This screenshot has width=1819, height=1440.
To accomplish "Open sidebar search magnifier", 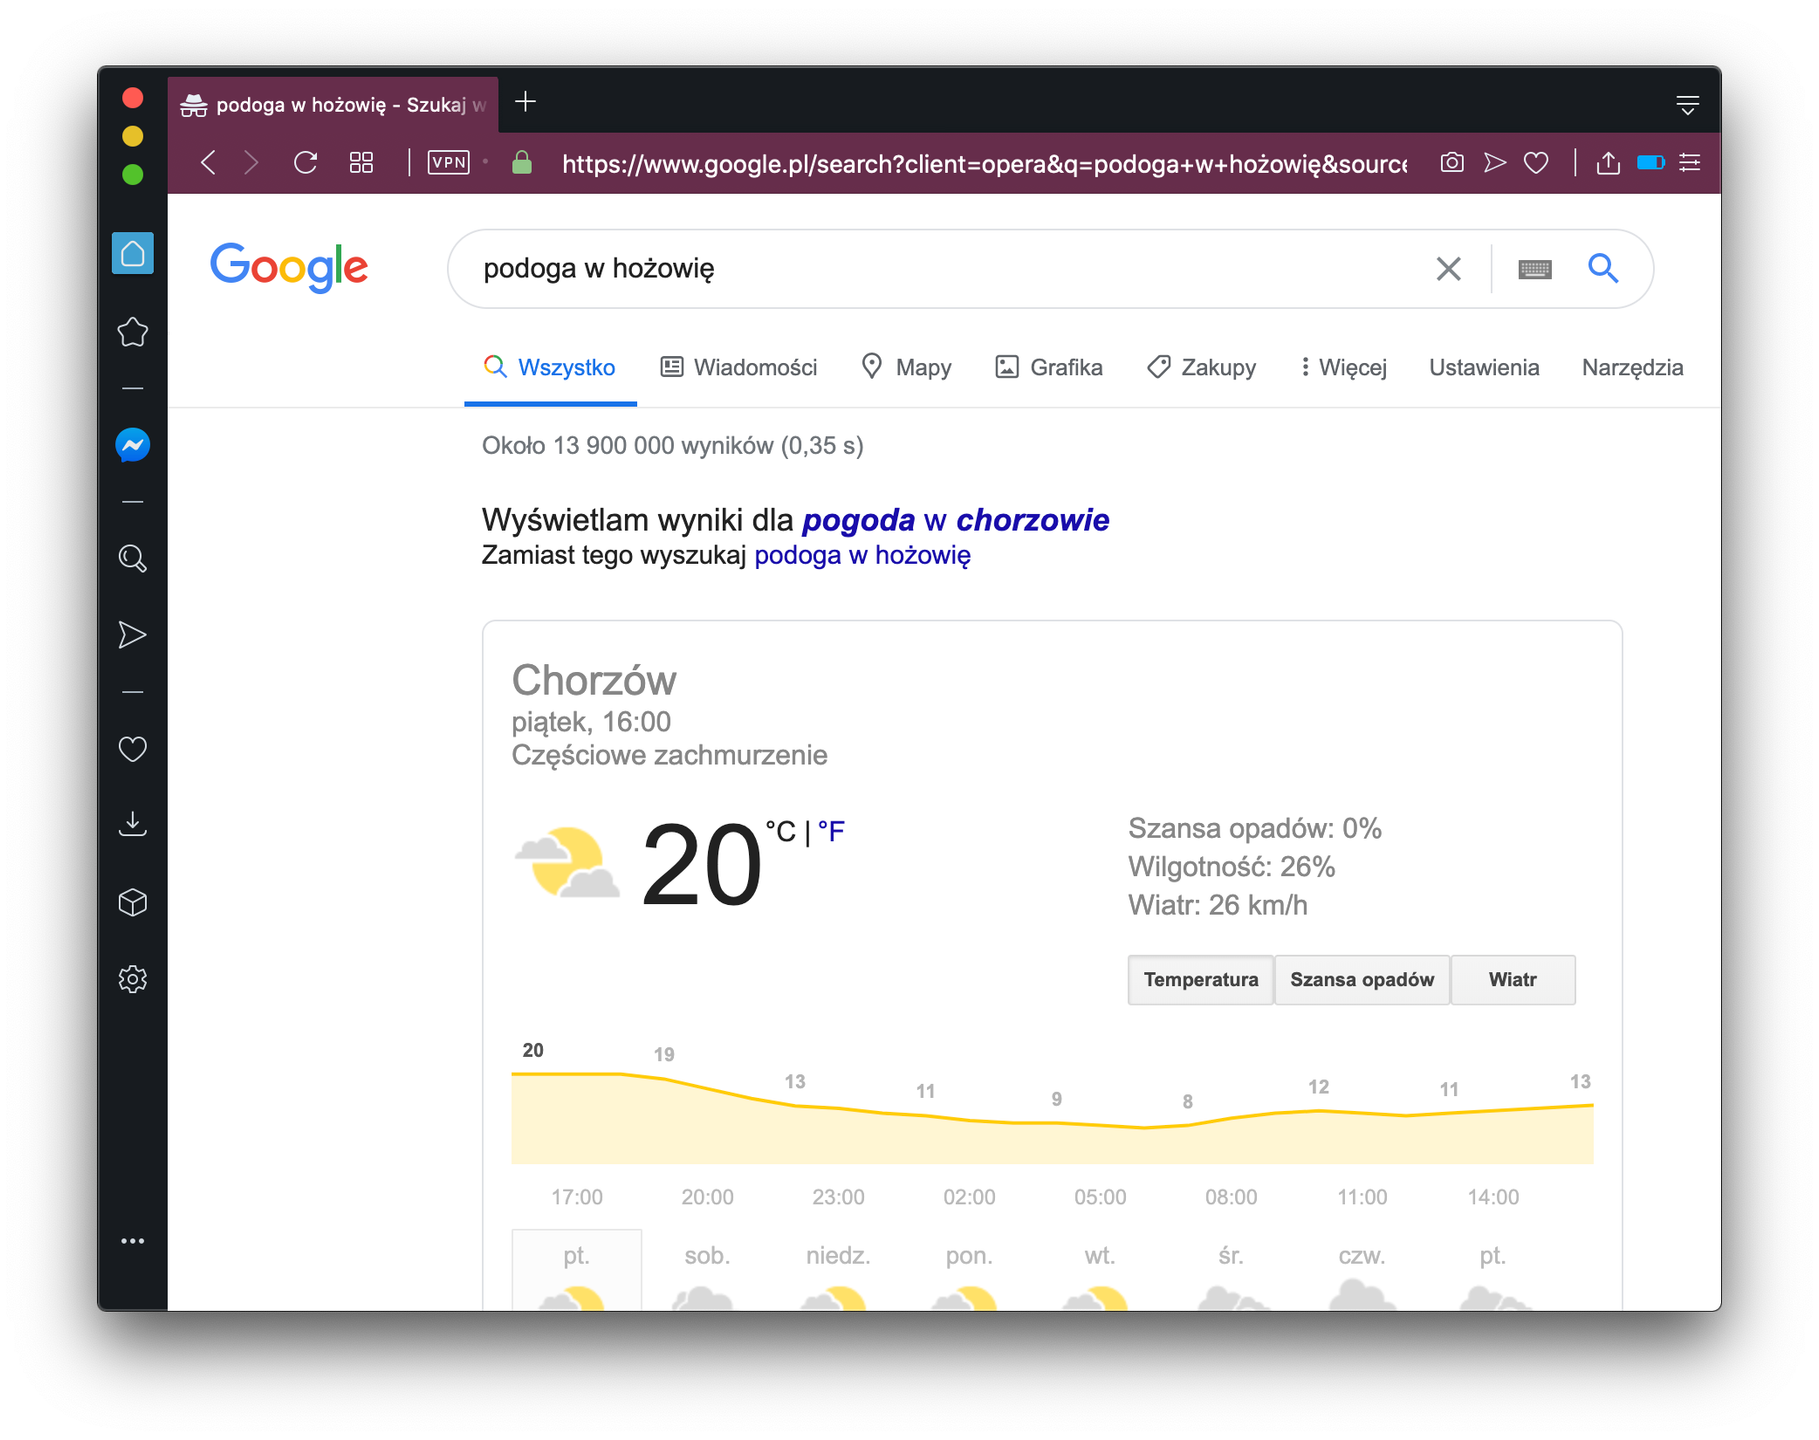I will pos(132,558).
